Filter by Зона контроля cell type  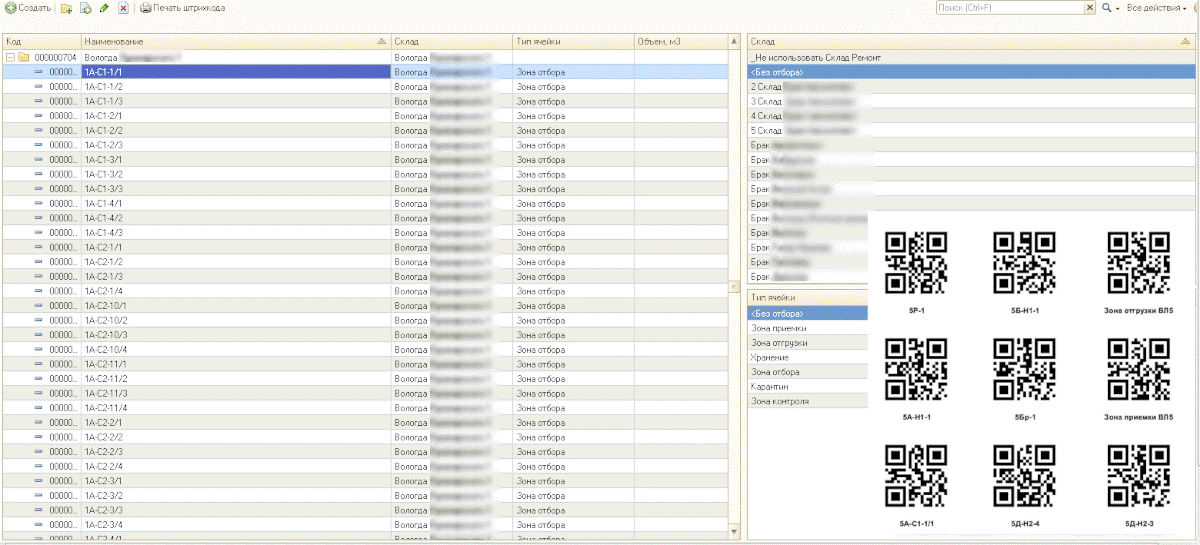[808, 401]
